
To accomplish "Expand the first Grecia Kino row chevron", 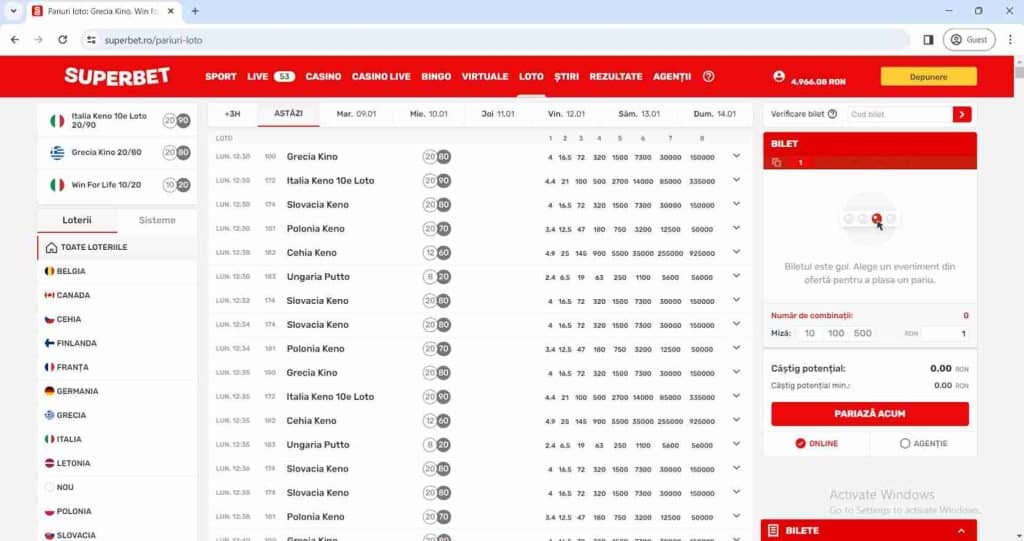I will click(736, 156).
